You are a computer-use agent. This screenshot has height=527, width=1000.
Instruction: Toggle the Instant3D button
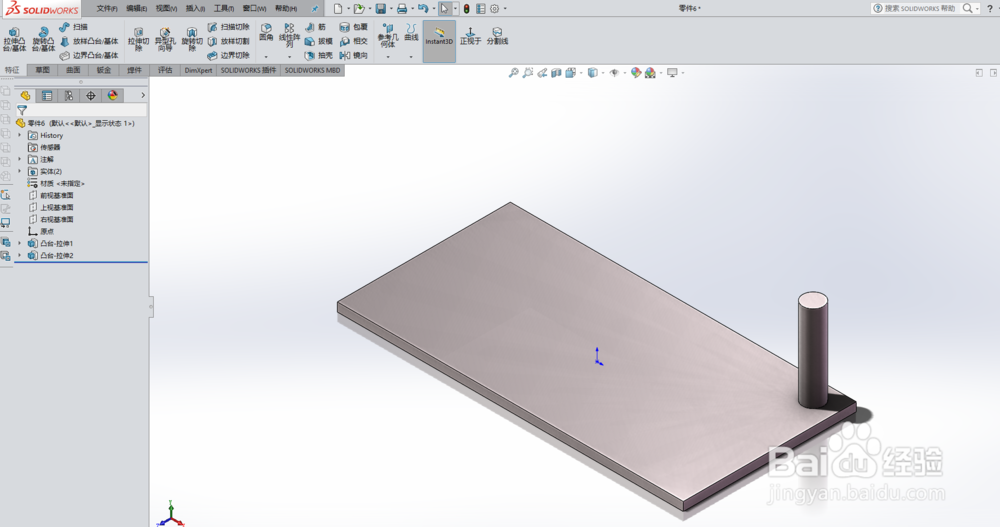point(439,41)
